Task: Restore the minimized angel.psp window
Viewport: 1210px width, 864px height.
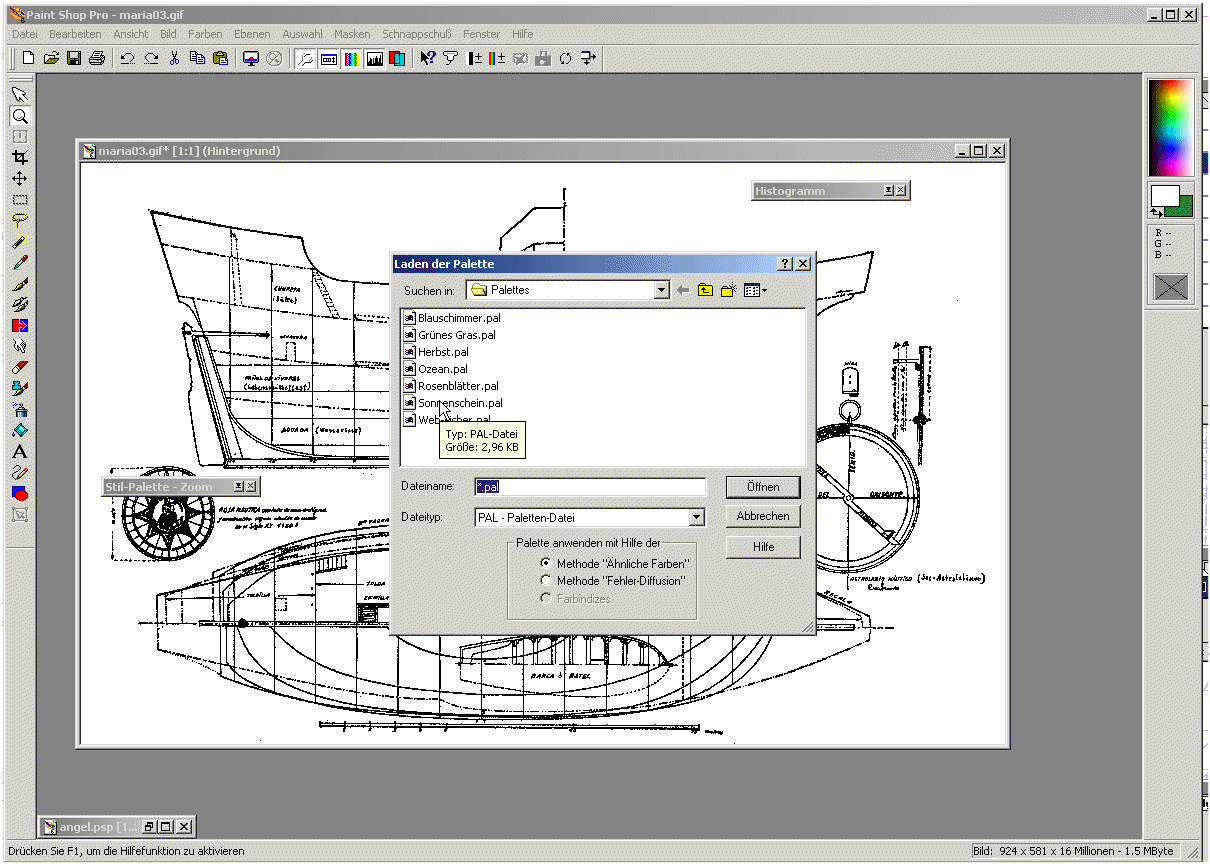Action: (150, 827)
